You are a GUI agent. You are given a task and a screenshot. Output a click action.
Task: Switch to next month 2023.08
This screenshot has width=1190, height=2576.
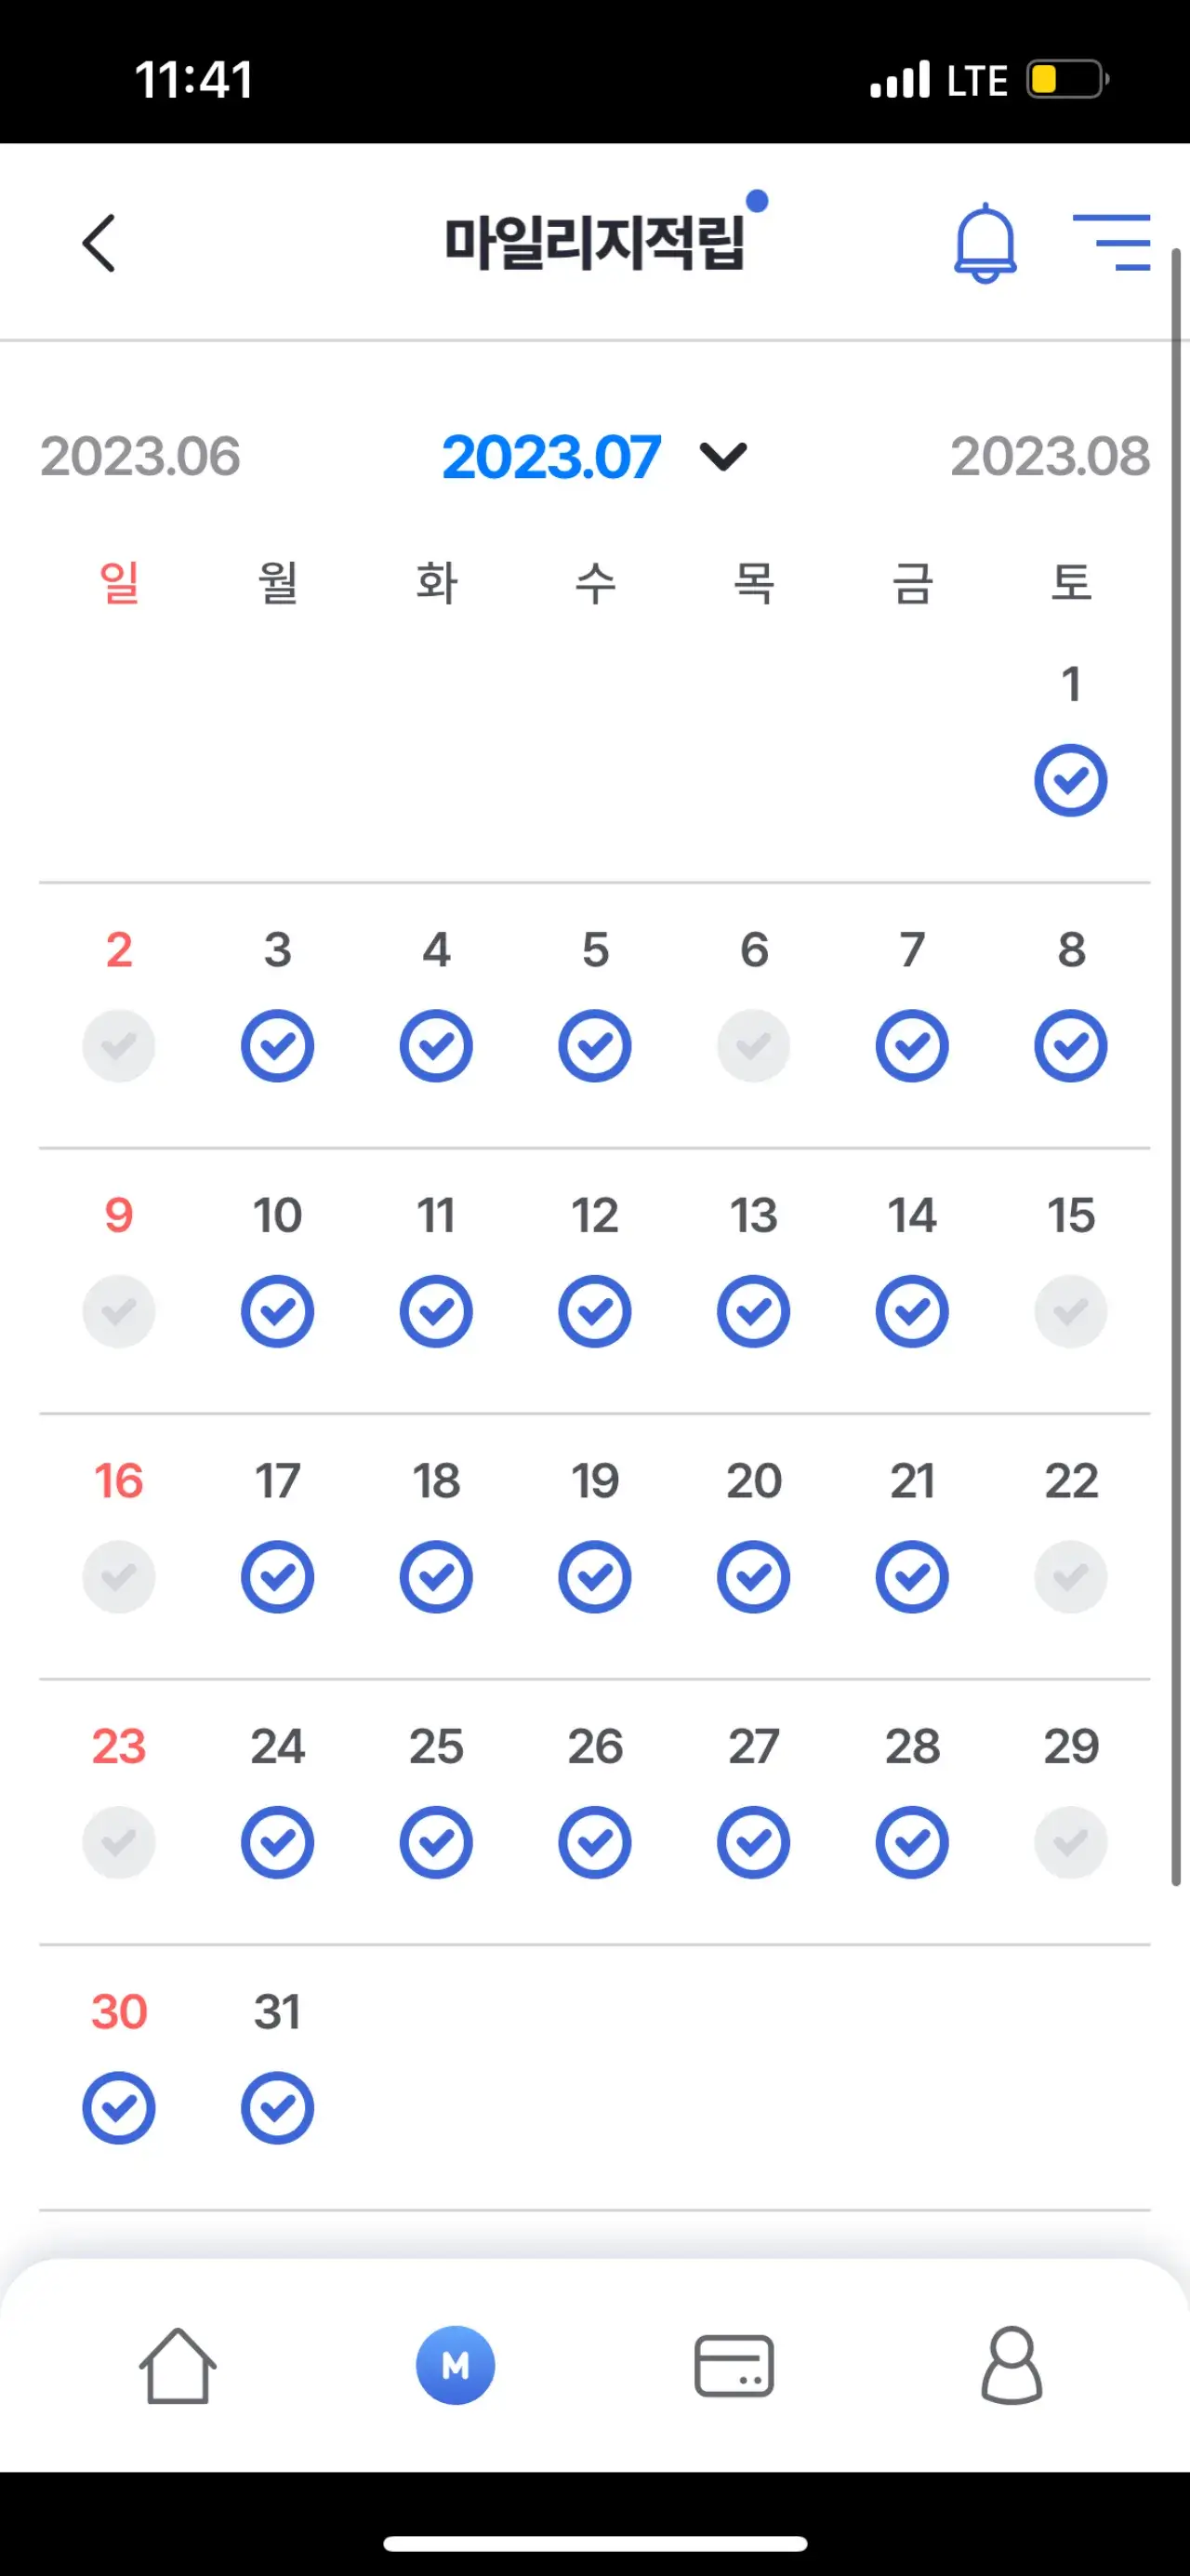[x=1049, y=457]
